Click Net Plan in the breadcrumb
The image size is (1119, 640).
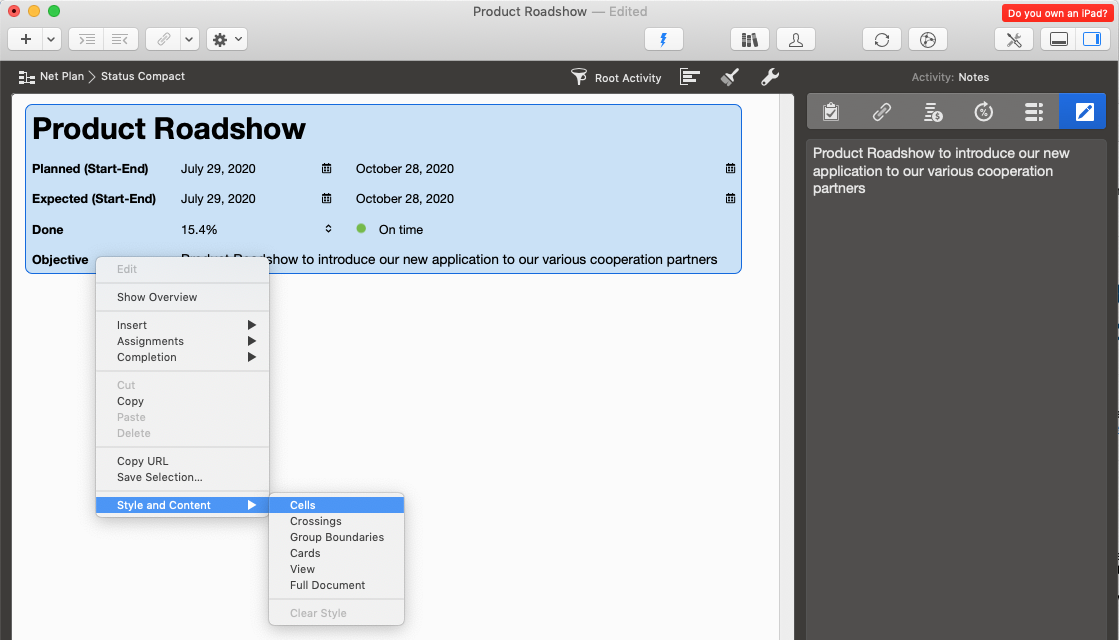coord(62,76)
